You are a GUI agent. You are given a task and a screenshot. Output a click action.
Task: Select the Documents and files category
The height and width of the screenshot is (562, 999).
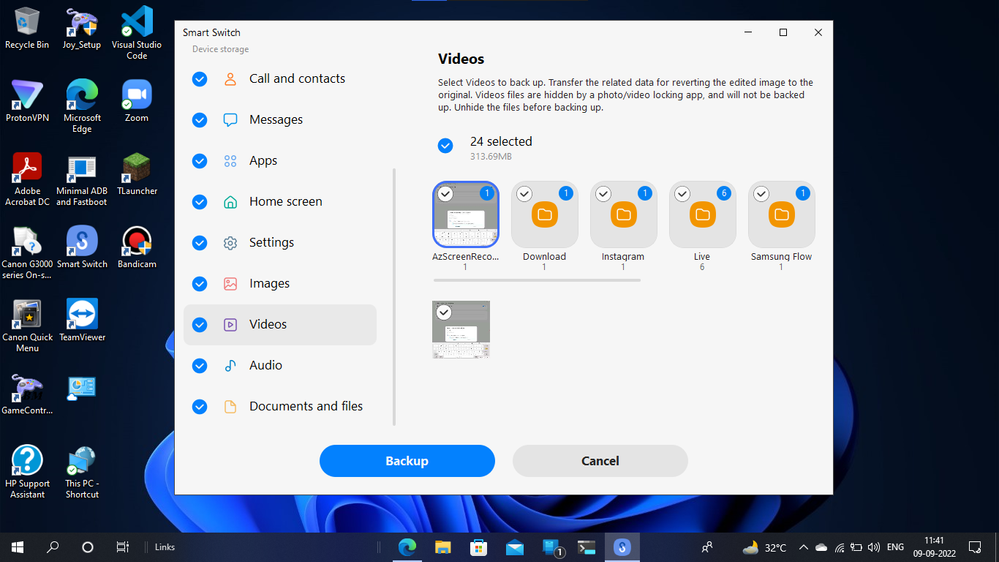(x=280, y=407)
